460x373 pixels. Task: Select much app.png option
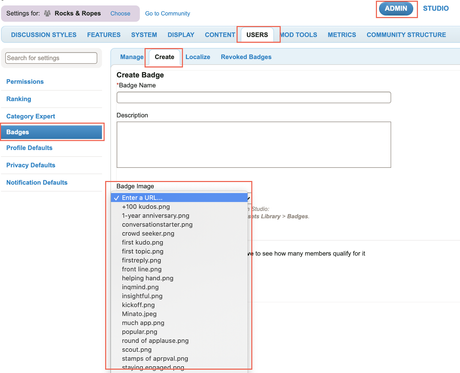click(179, 323)
